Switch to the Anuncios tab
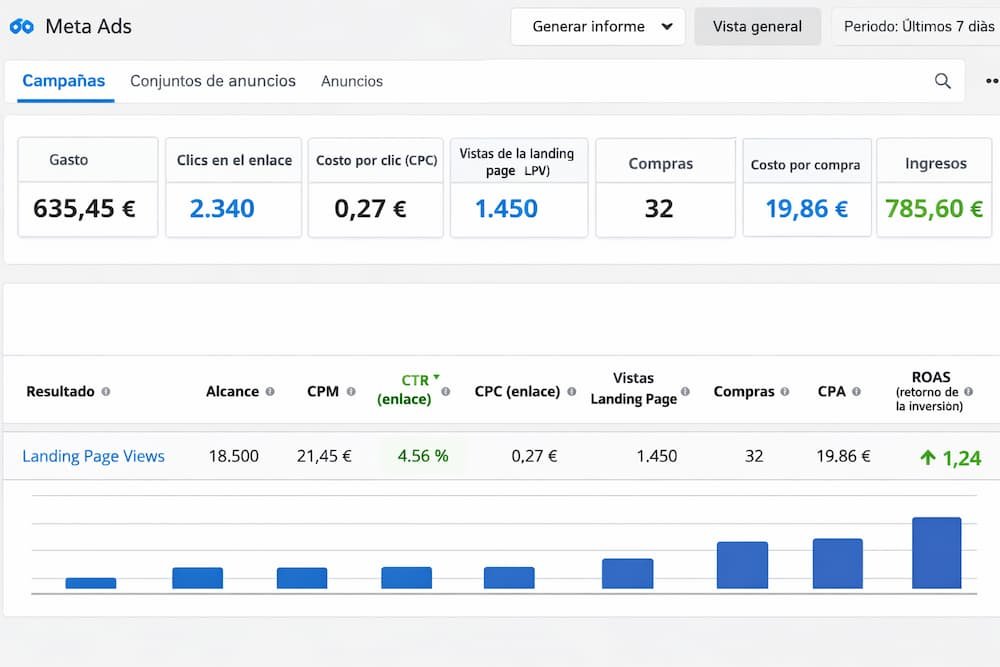The width and height of the screenshot is (1000, 667). pos(352,81)
